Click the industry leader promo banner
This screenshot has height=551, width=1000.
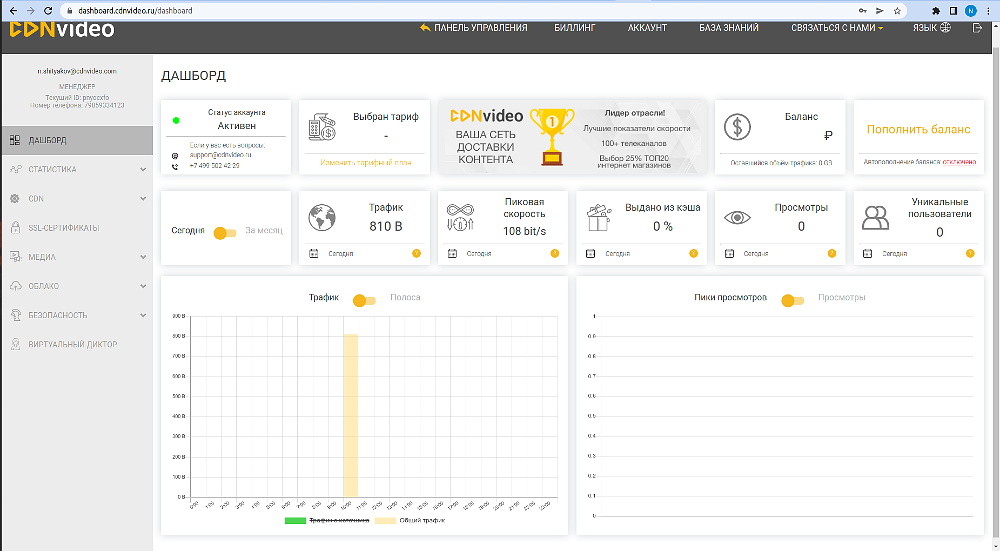[x=573, y=137]
